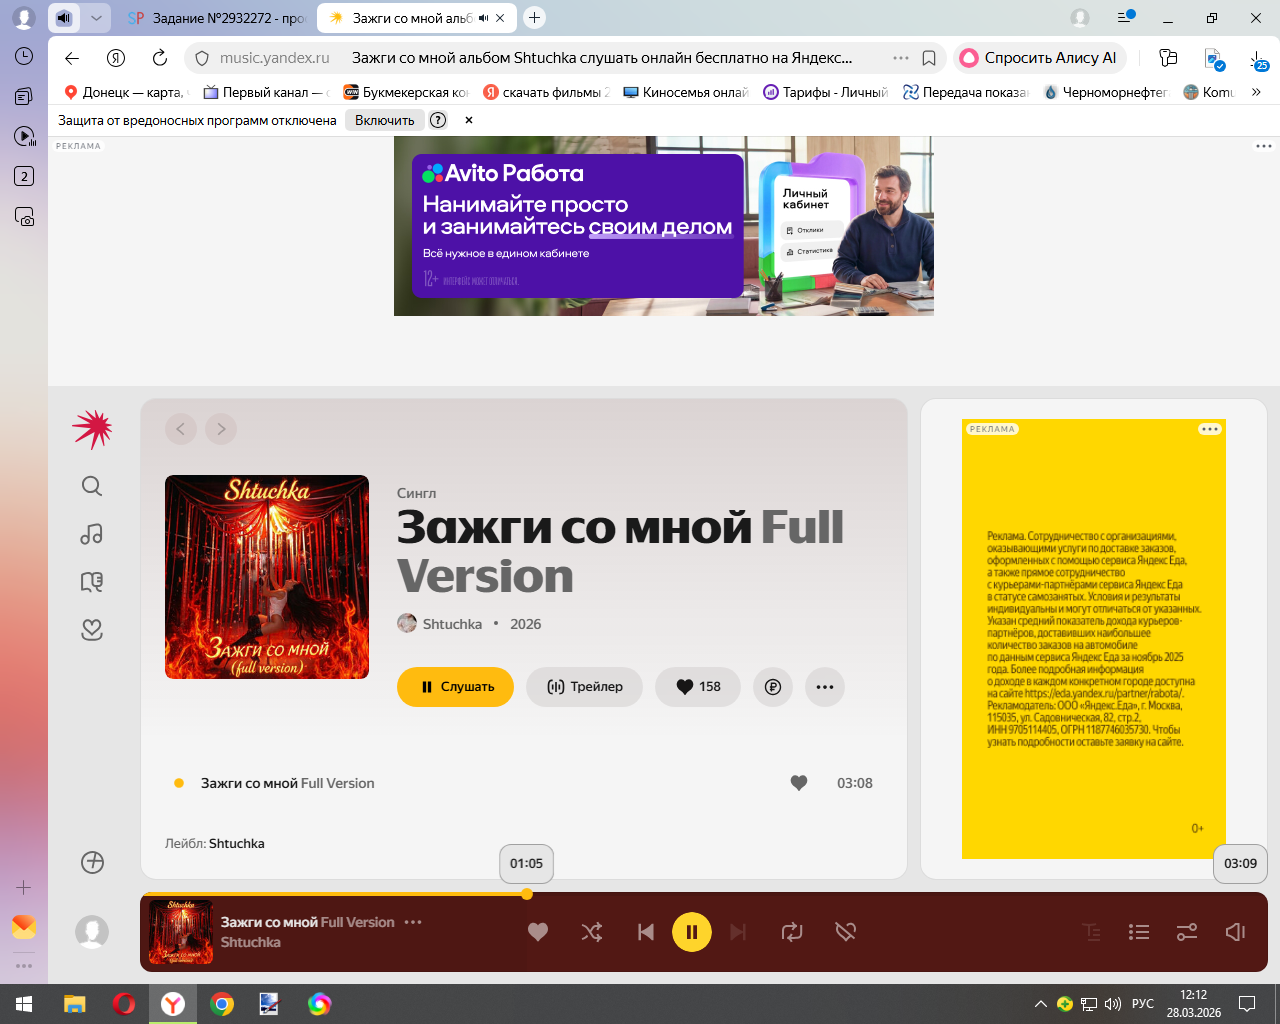The width and height of the screenshot is (1280, 1024).
Task: Open the Донецк — карта bookmark
Action: click(x=124, y=92)
